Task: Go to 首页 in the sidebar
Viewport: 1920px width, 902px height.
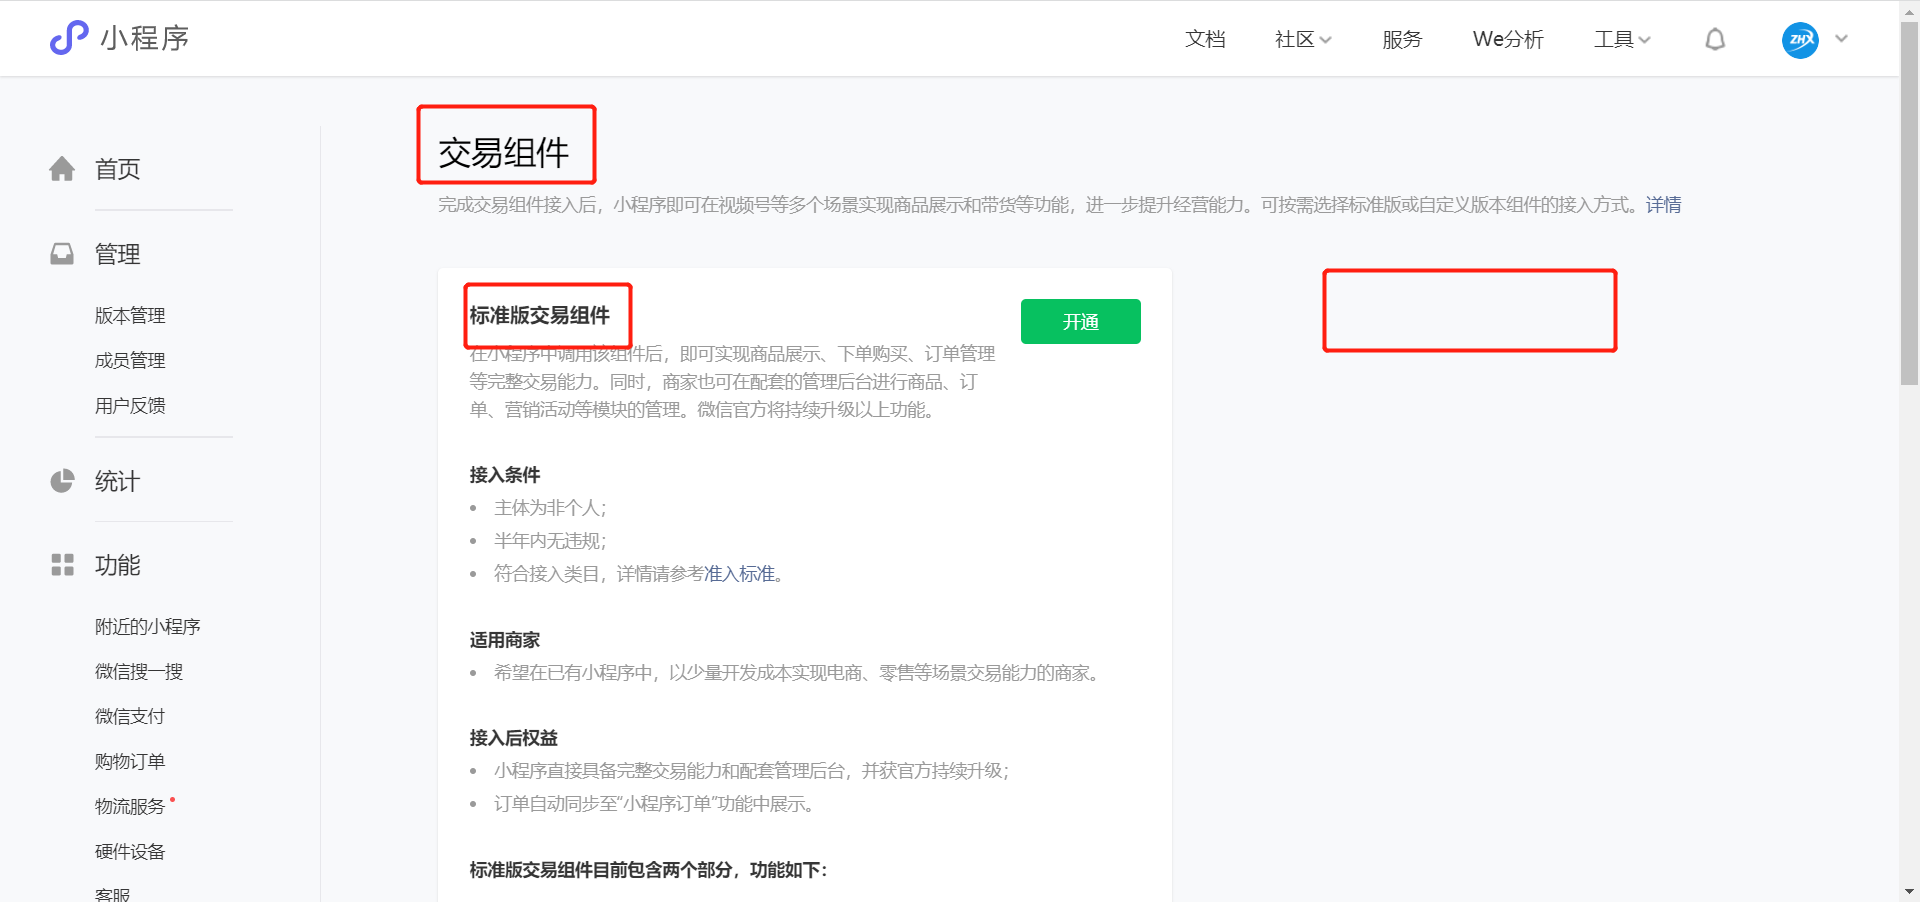Action: [x=118, y=169]
